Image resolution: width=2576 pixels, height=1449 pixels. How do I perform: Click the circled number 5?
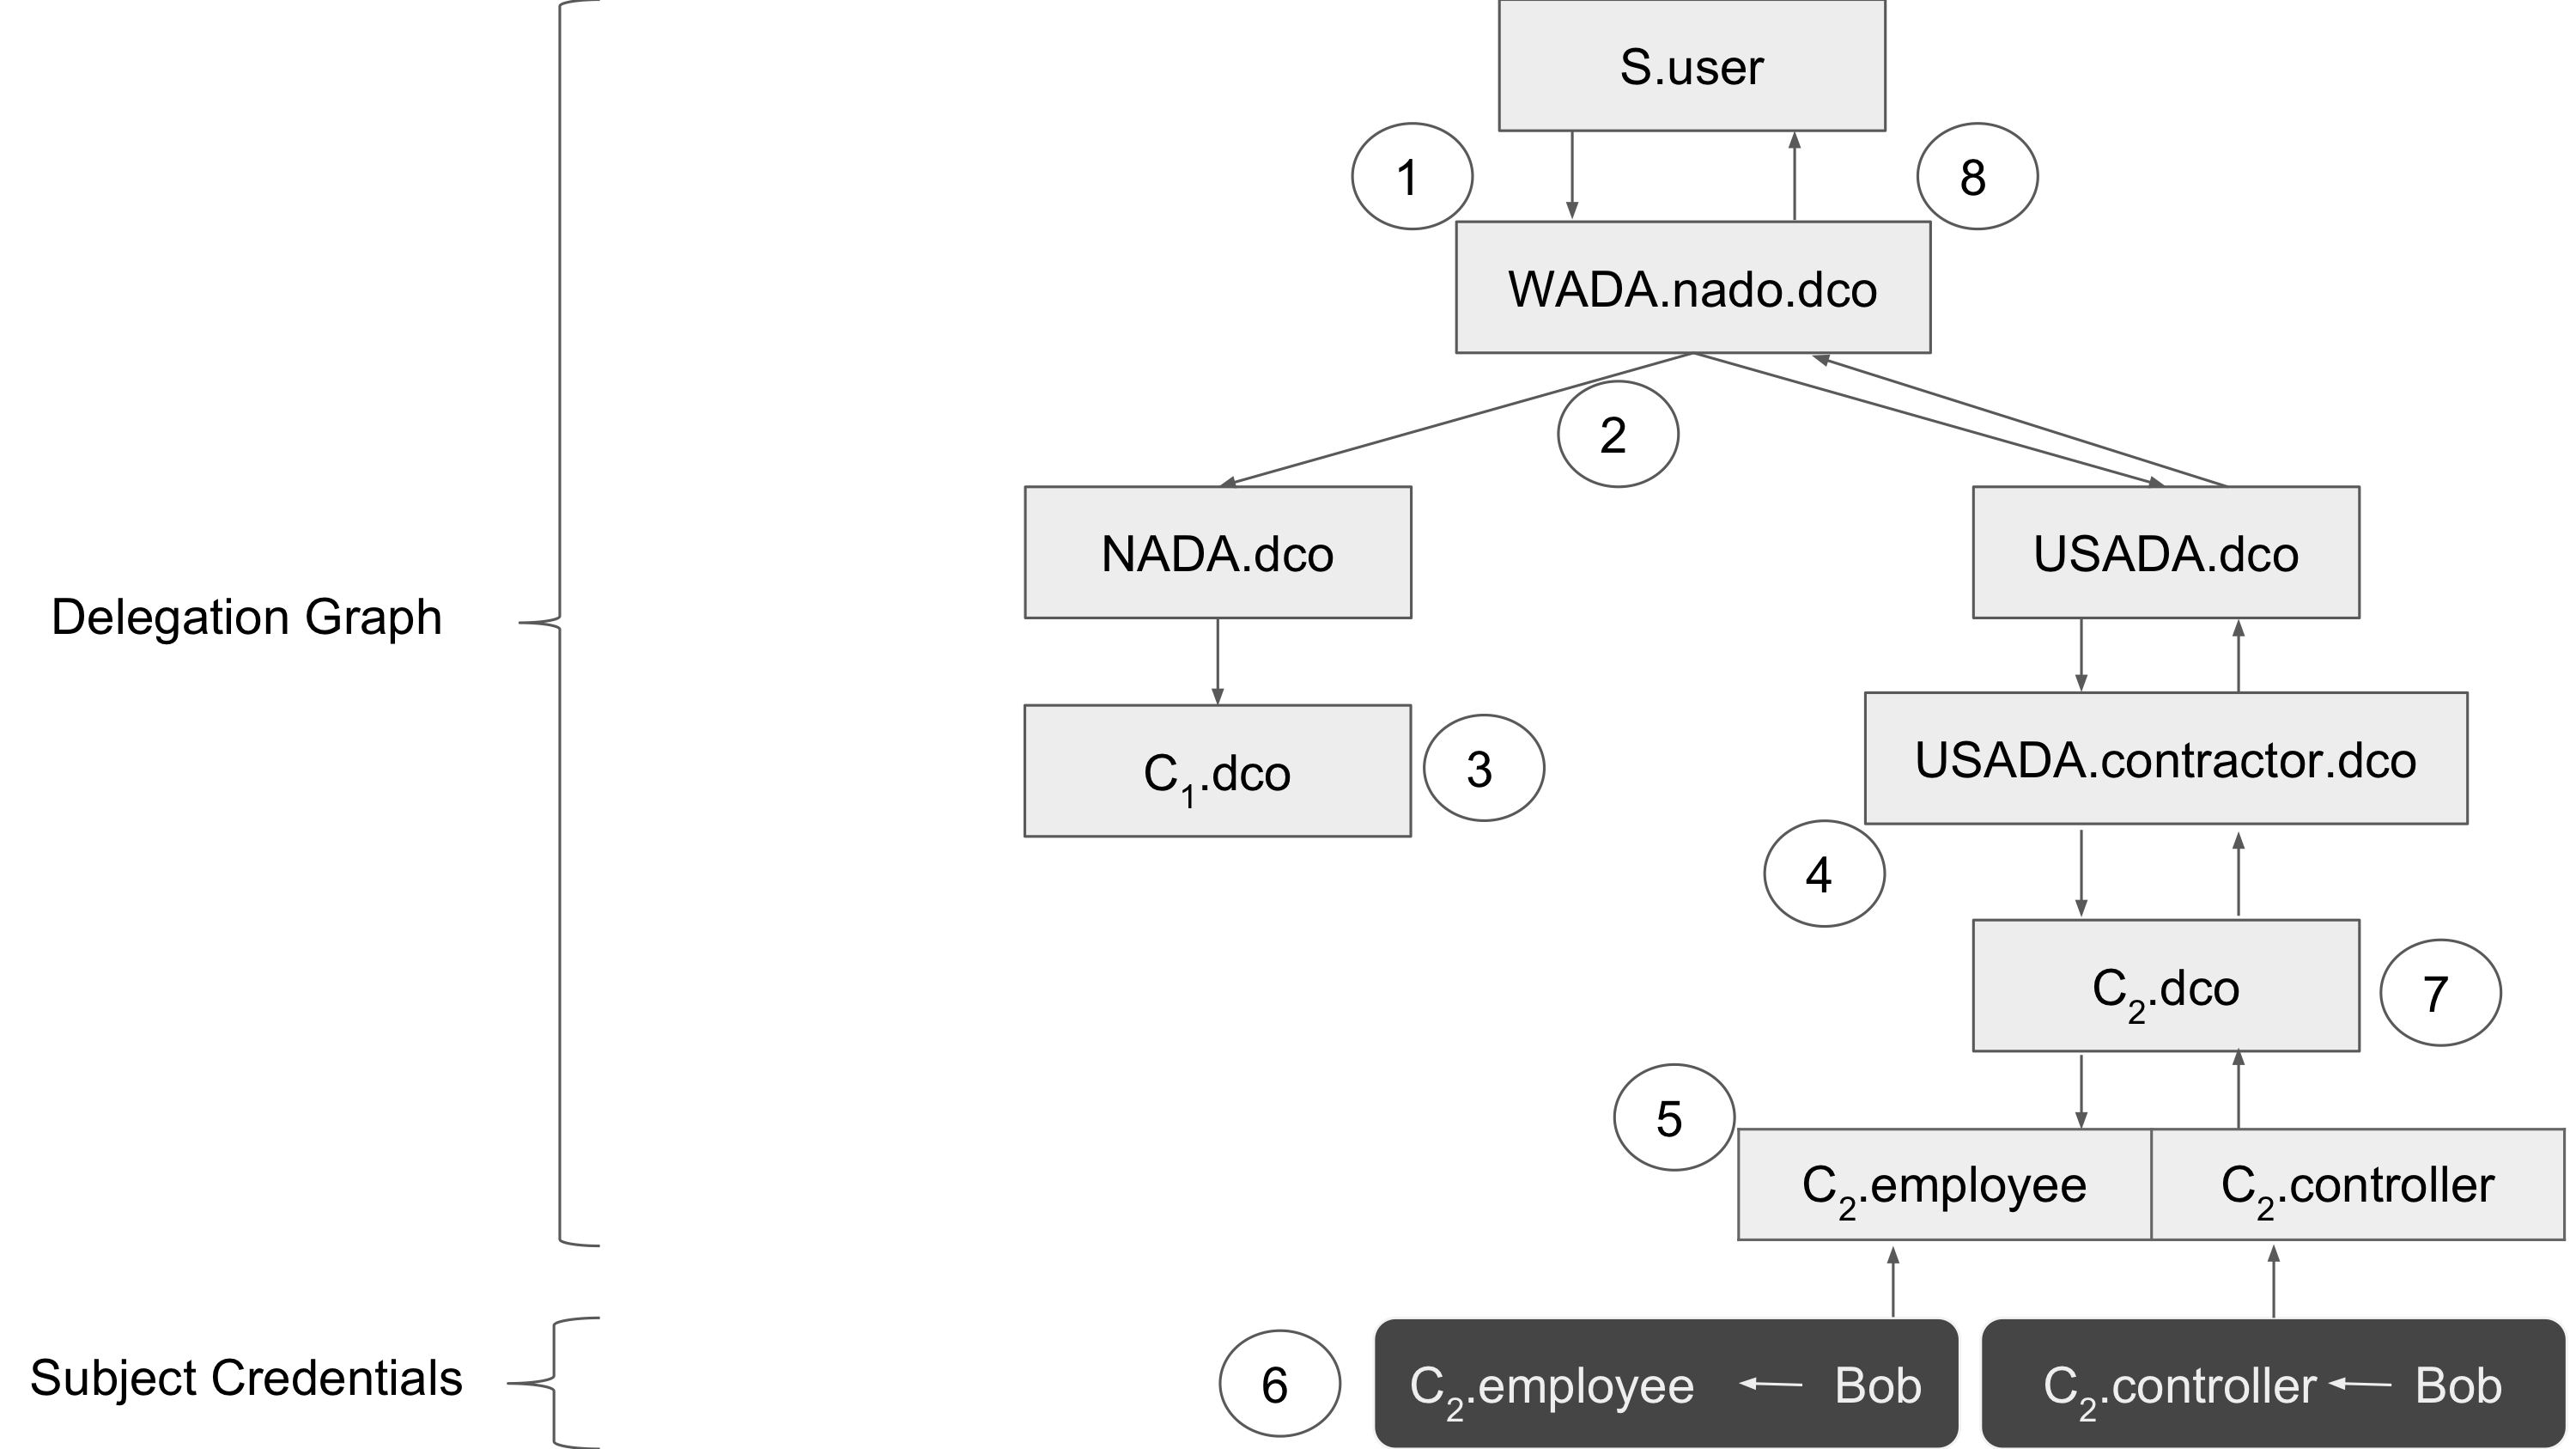[x=1673, y=1118]
